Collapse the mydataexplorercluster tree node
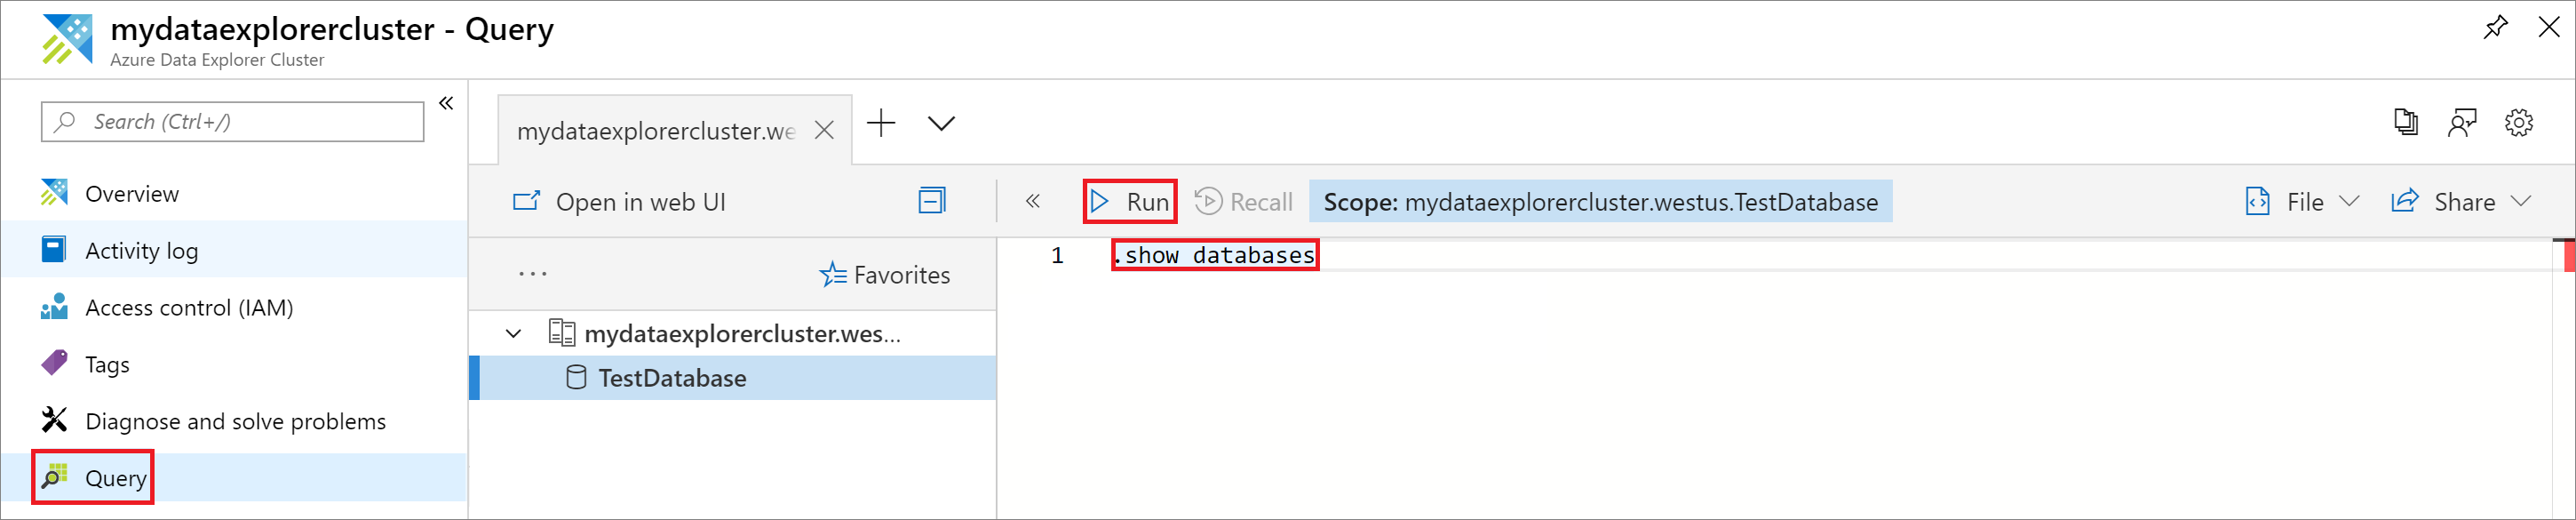2576x520 pixels. pos(513,334)
